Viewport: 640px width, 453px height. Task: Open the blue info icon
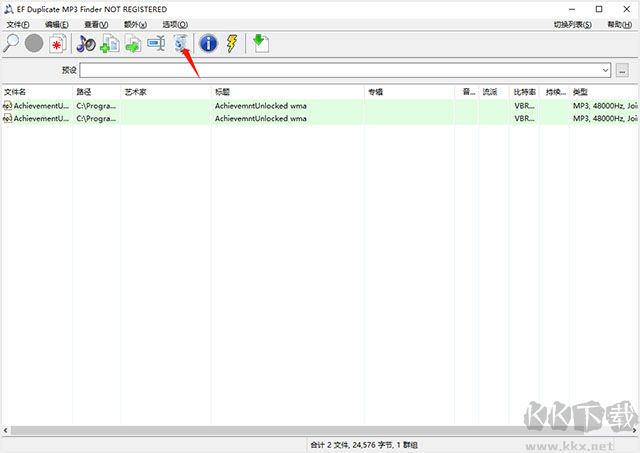point(208,43)
